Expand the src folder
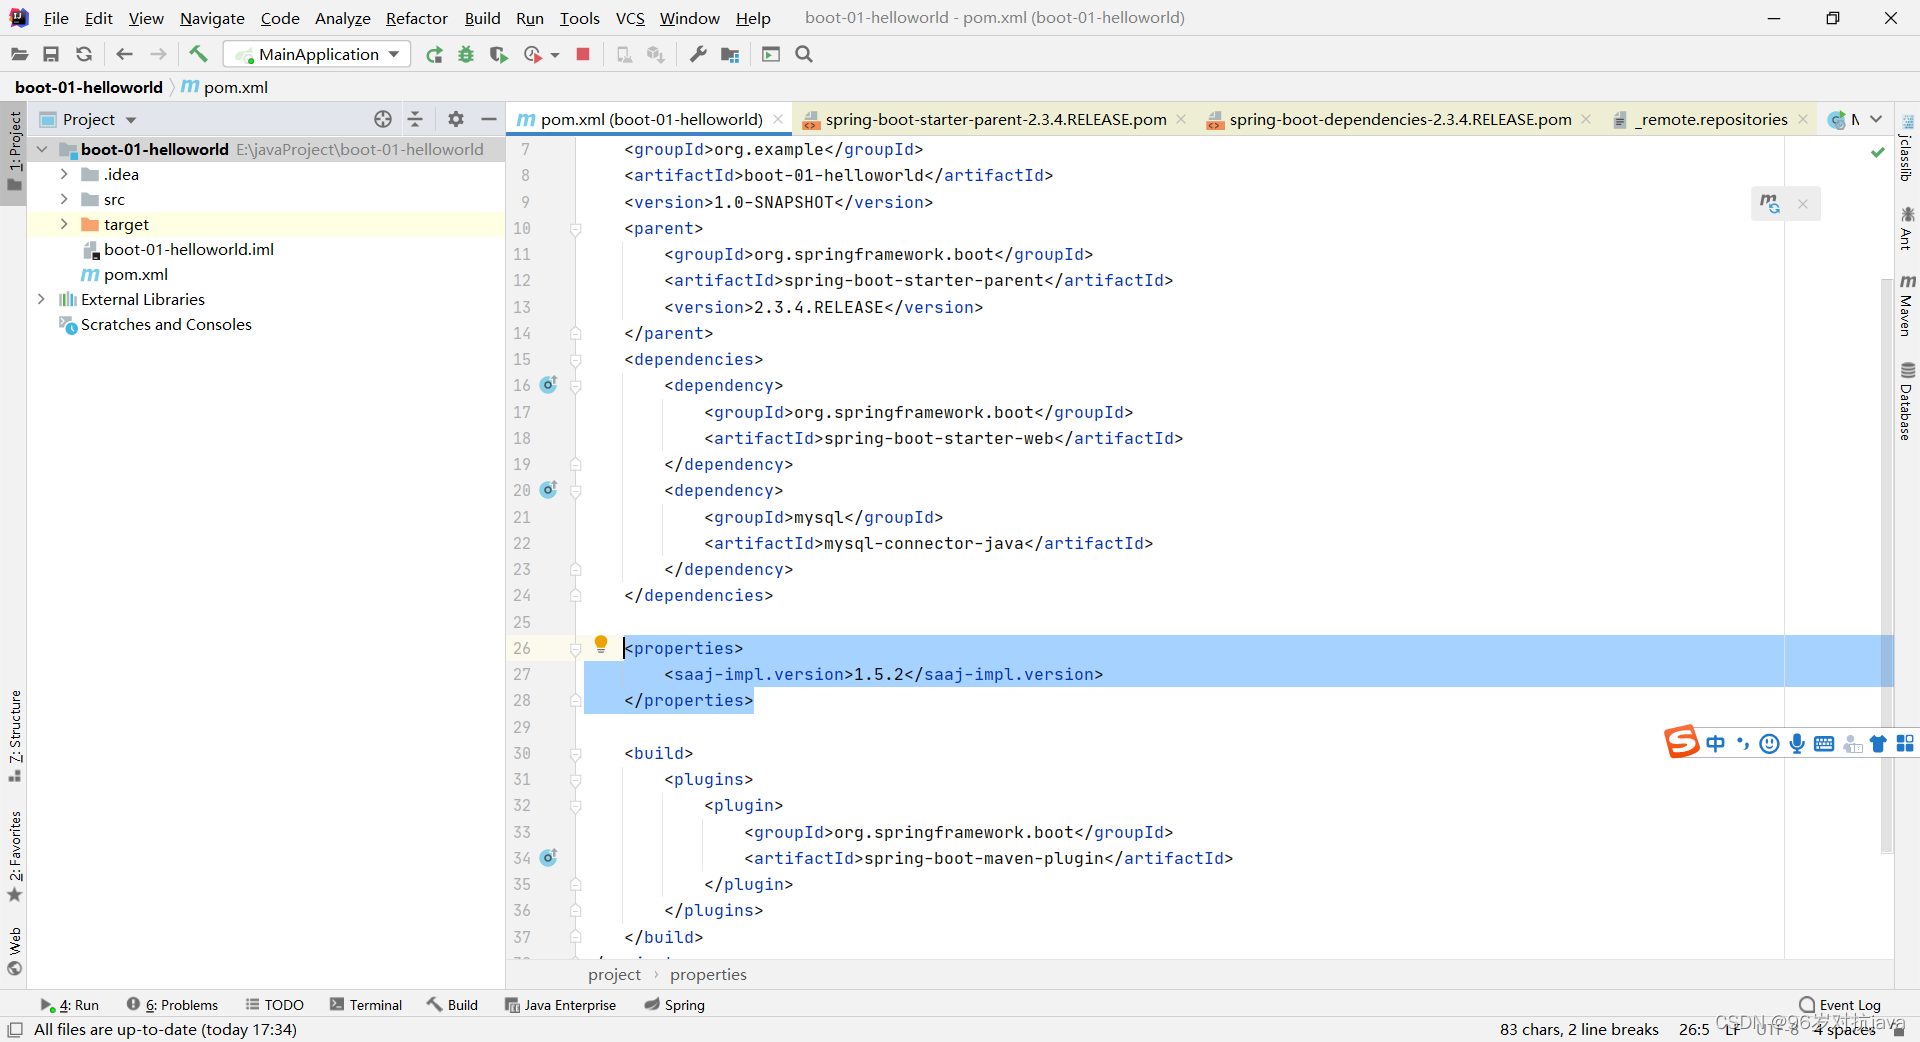The image size is (1920, 1042). click(64, 199)
